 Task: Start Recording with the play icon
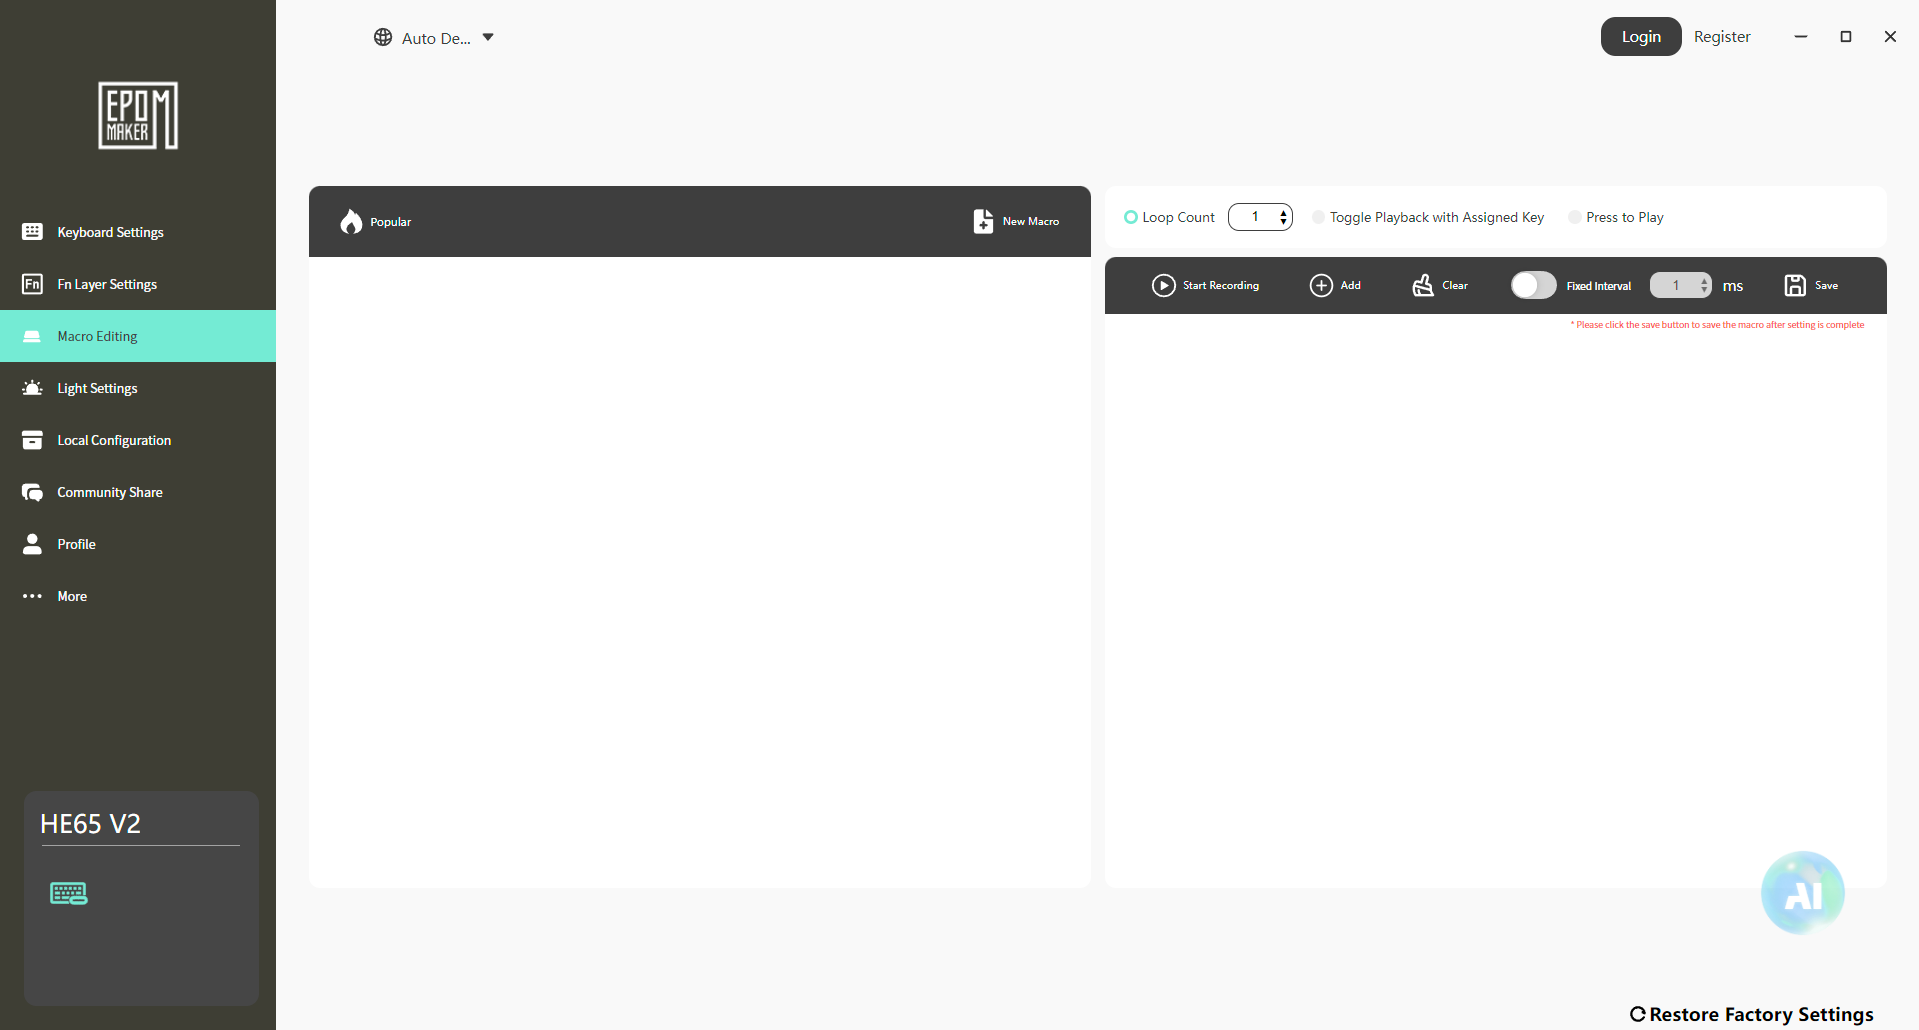(x=1163, y=285)
